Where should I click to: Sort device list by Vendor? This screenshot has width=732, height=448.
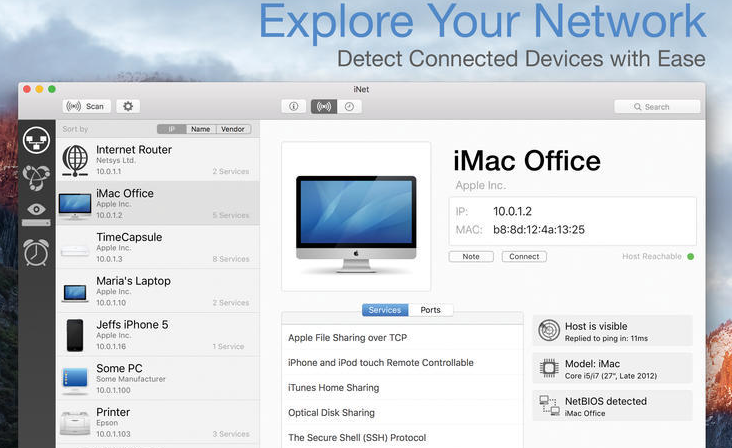[233, 129]
